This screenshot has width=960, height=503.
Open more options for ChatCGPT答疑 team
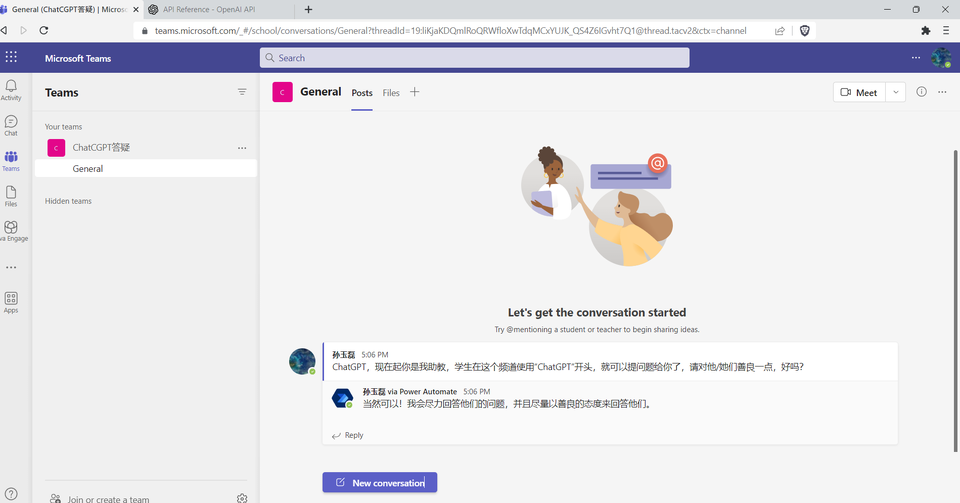[242, 148]
